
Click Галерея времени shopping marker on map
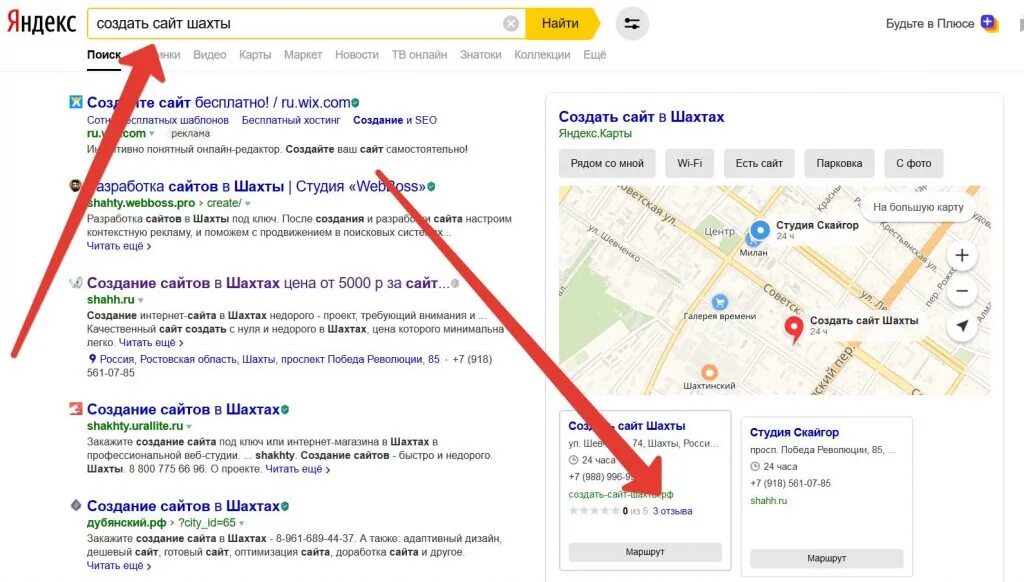tap(720, 302)
